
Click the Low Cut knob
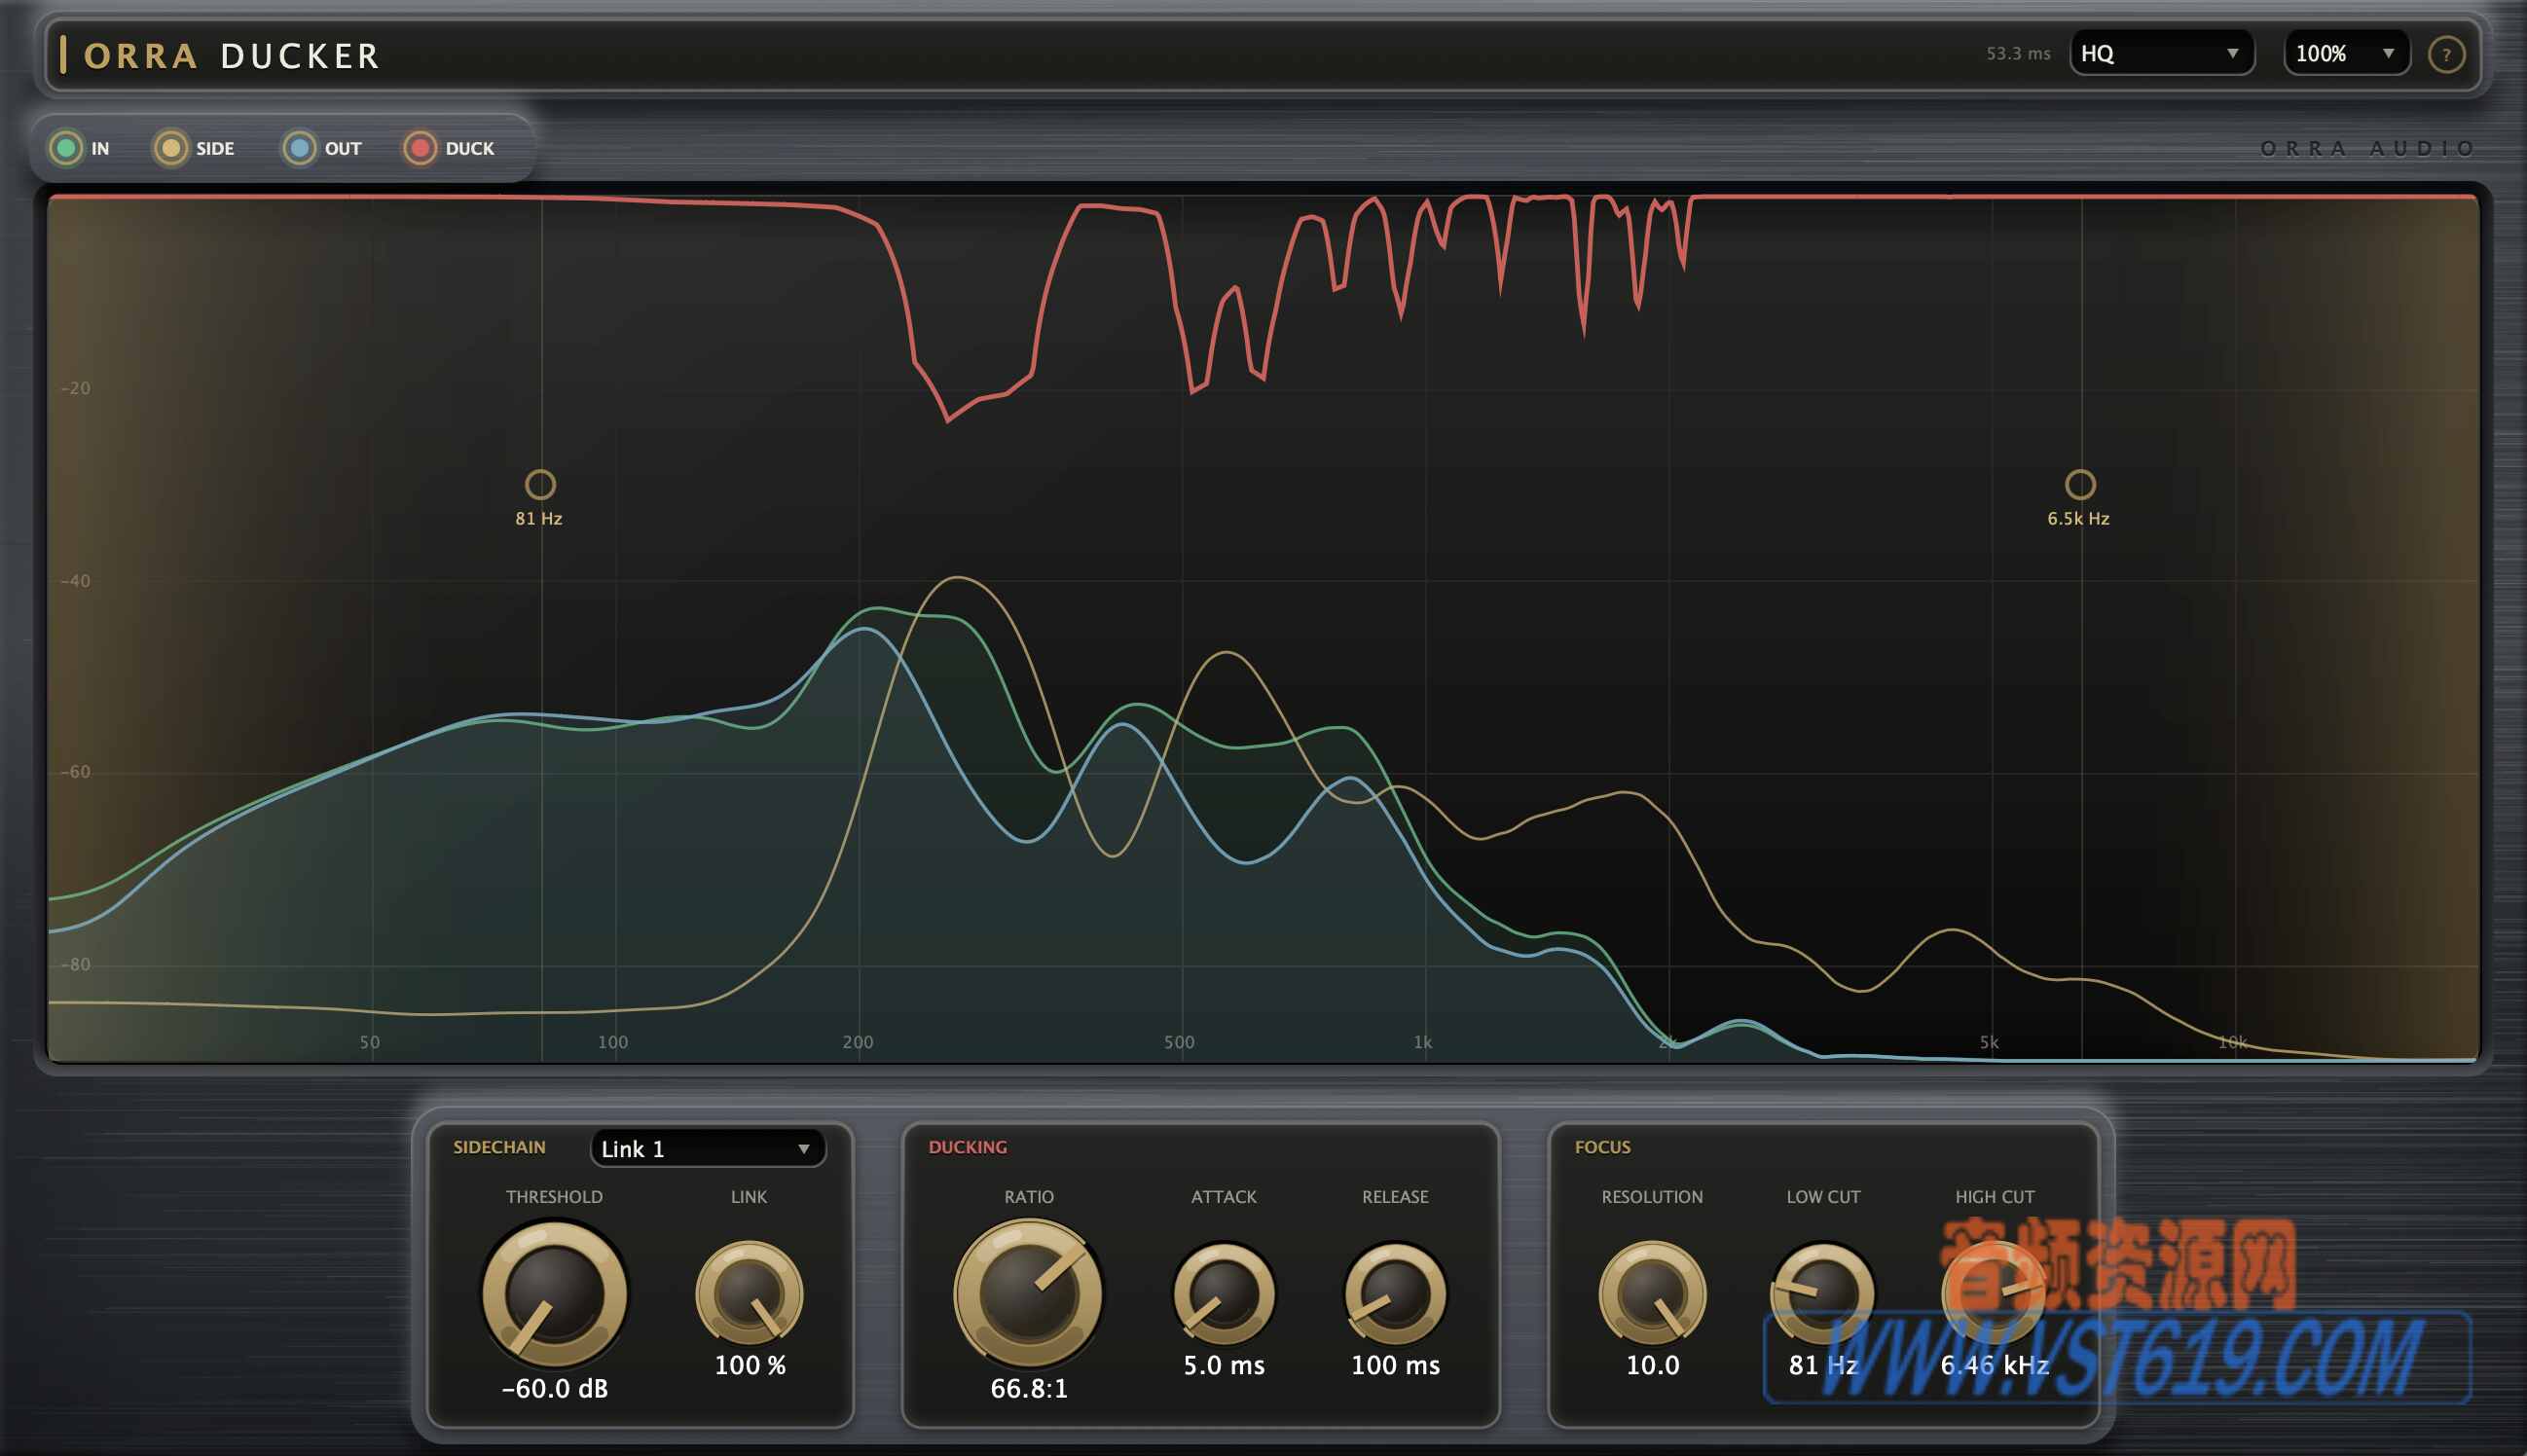(1823, 1293)
